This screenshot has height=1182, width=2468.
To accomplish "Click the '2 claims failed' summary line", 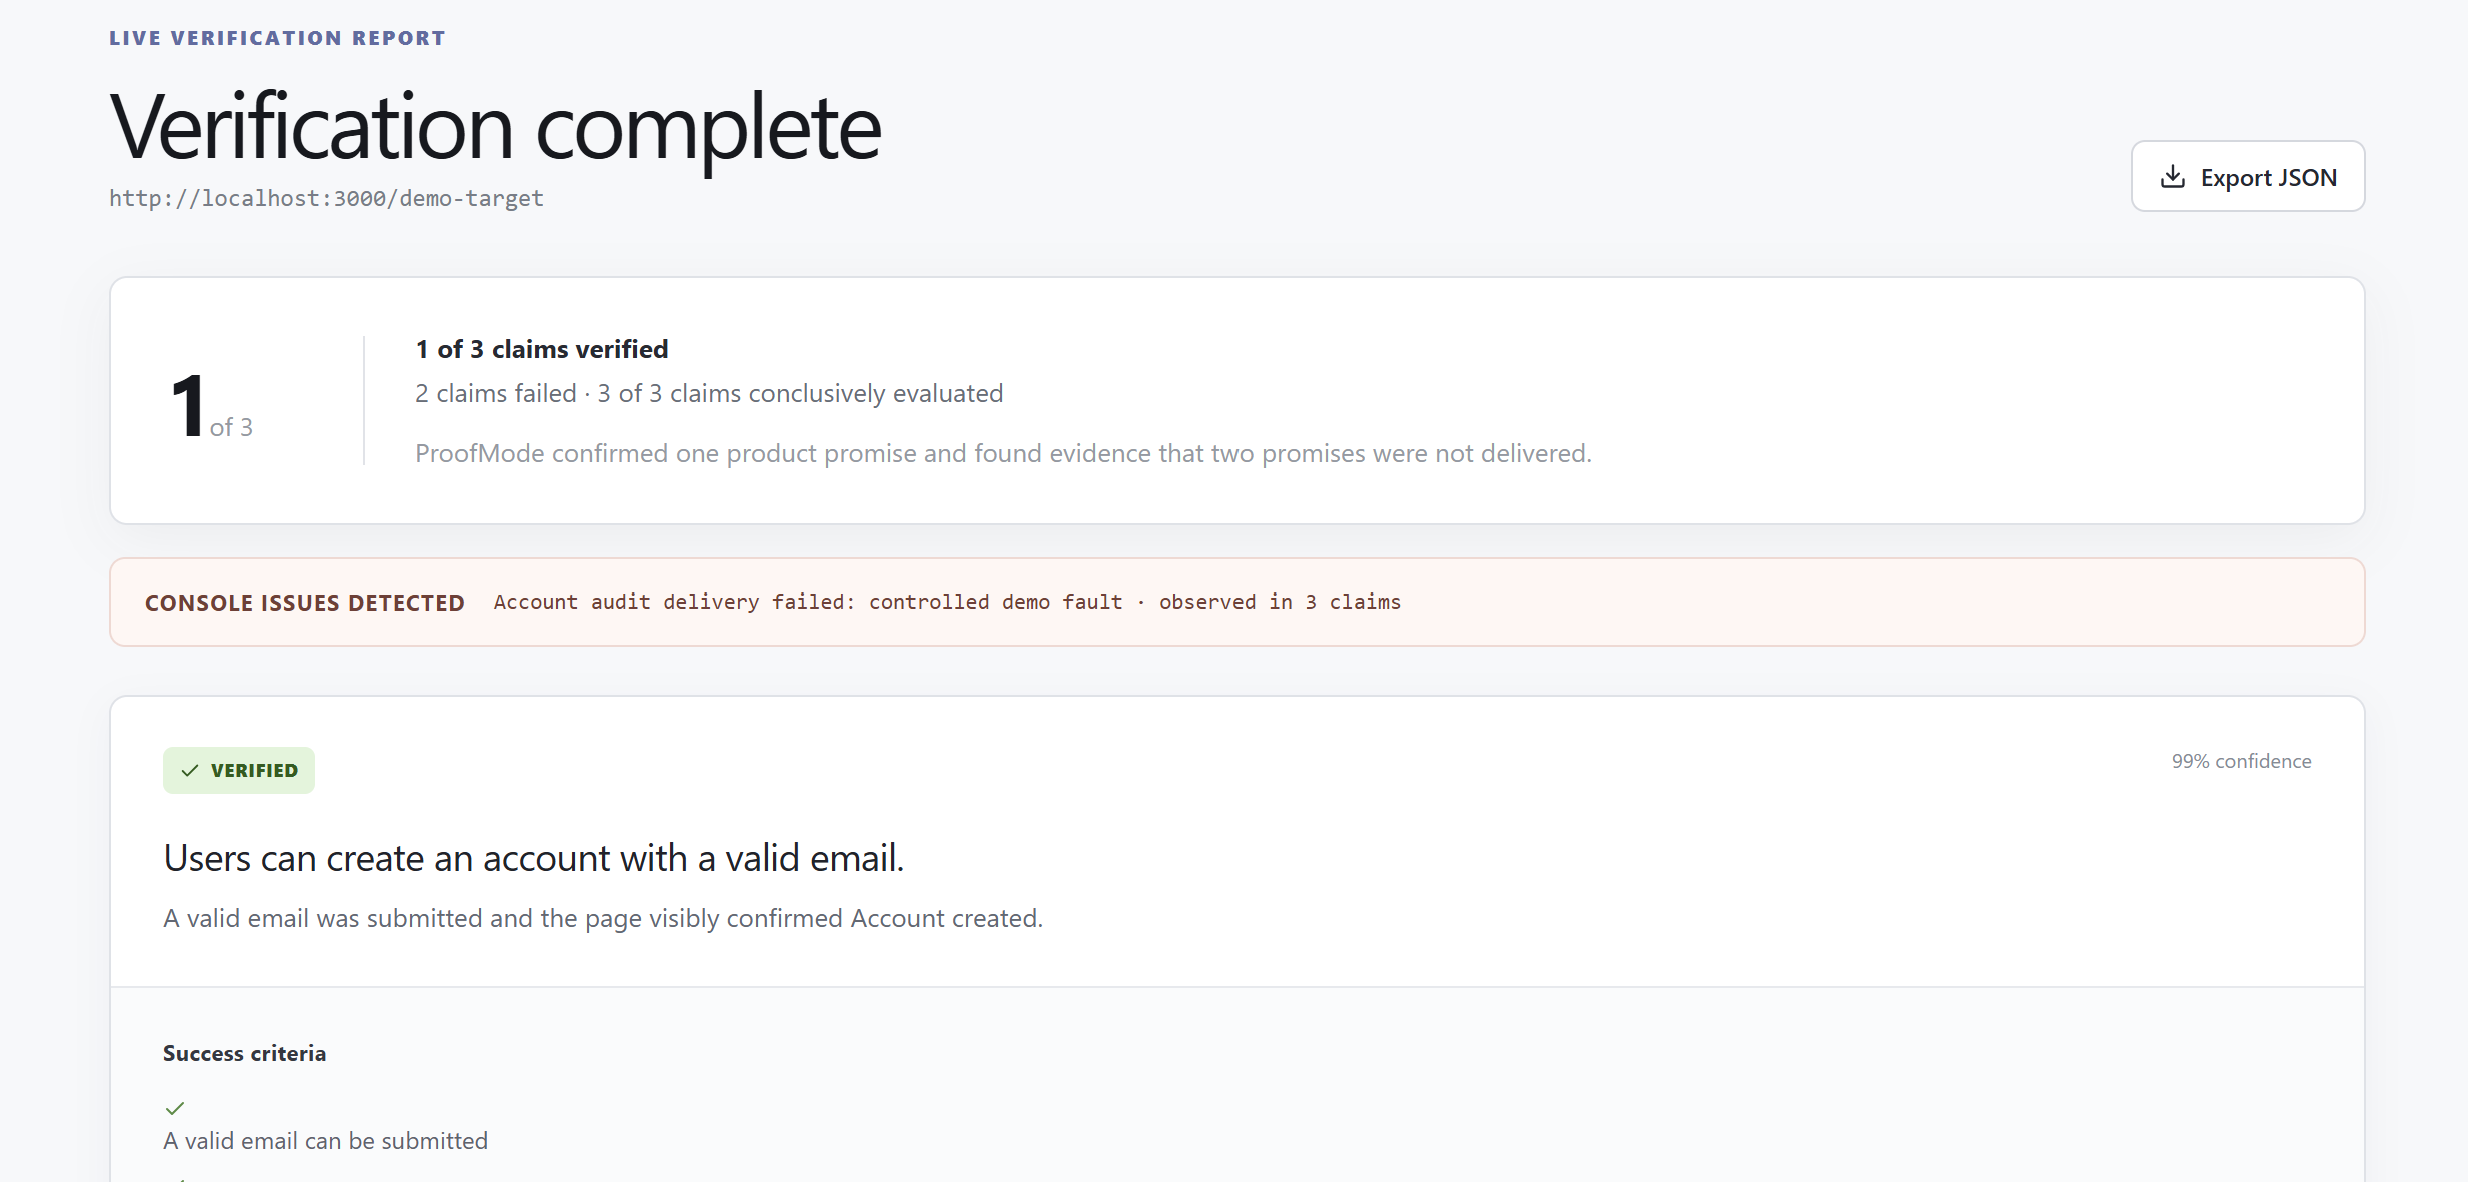I will click(709, 393).
